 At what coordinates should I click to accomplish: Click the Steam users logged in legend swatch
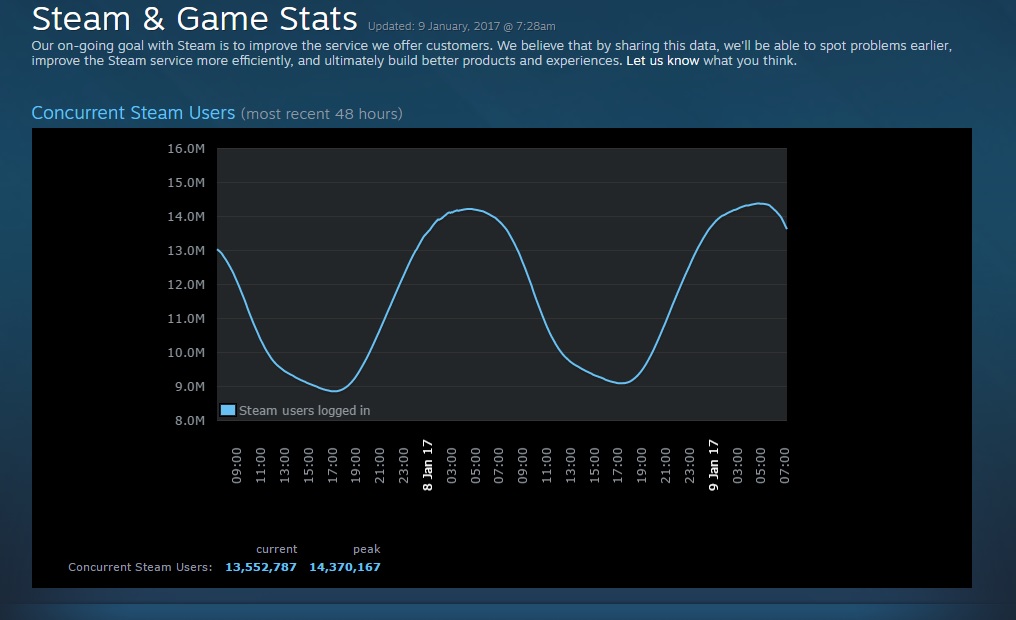[x=227, y=410]
